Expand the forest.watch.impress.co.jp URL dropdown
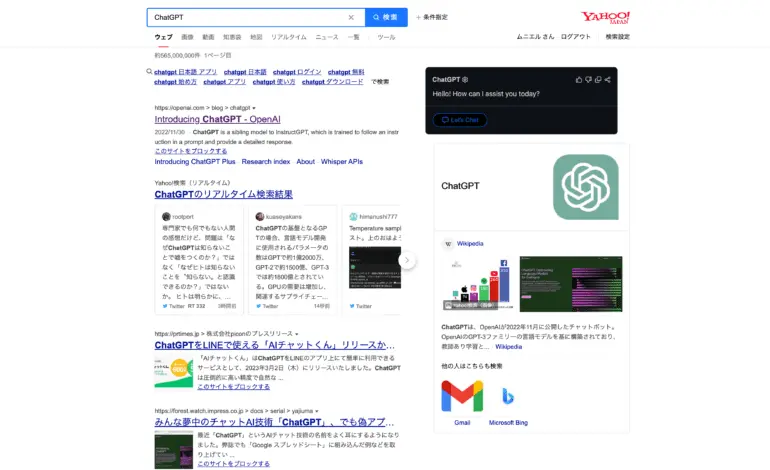This screenshot has height=470, width=770. coord(317,411)
